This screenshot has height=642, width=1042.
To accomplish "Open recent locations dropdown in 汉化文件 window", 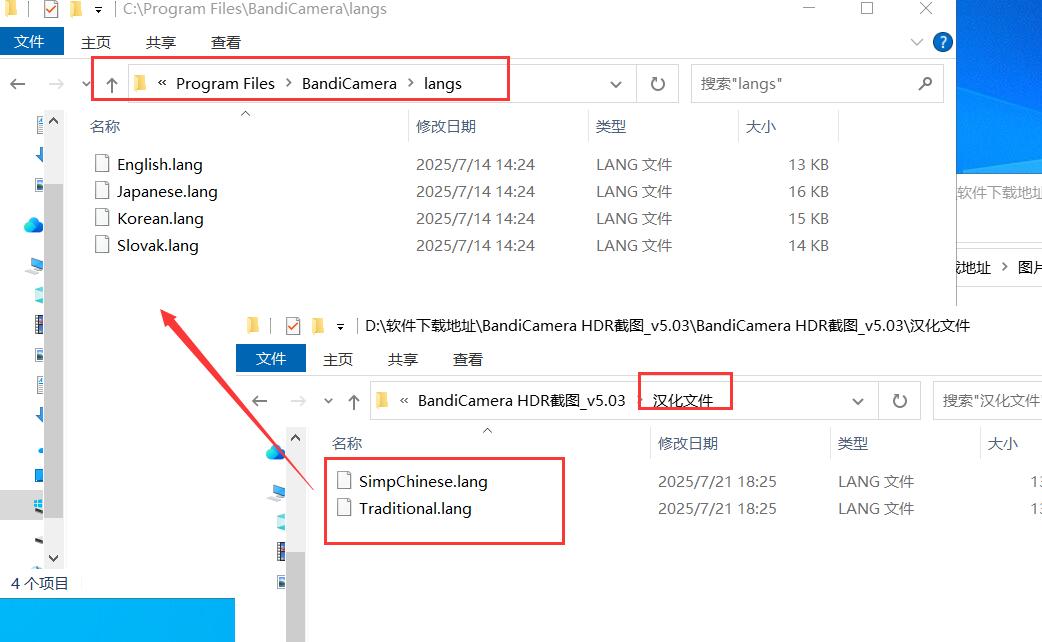I will 328,401.
